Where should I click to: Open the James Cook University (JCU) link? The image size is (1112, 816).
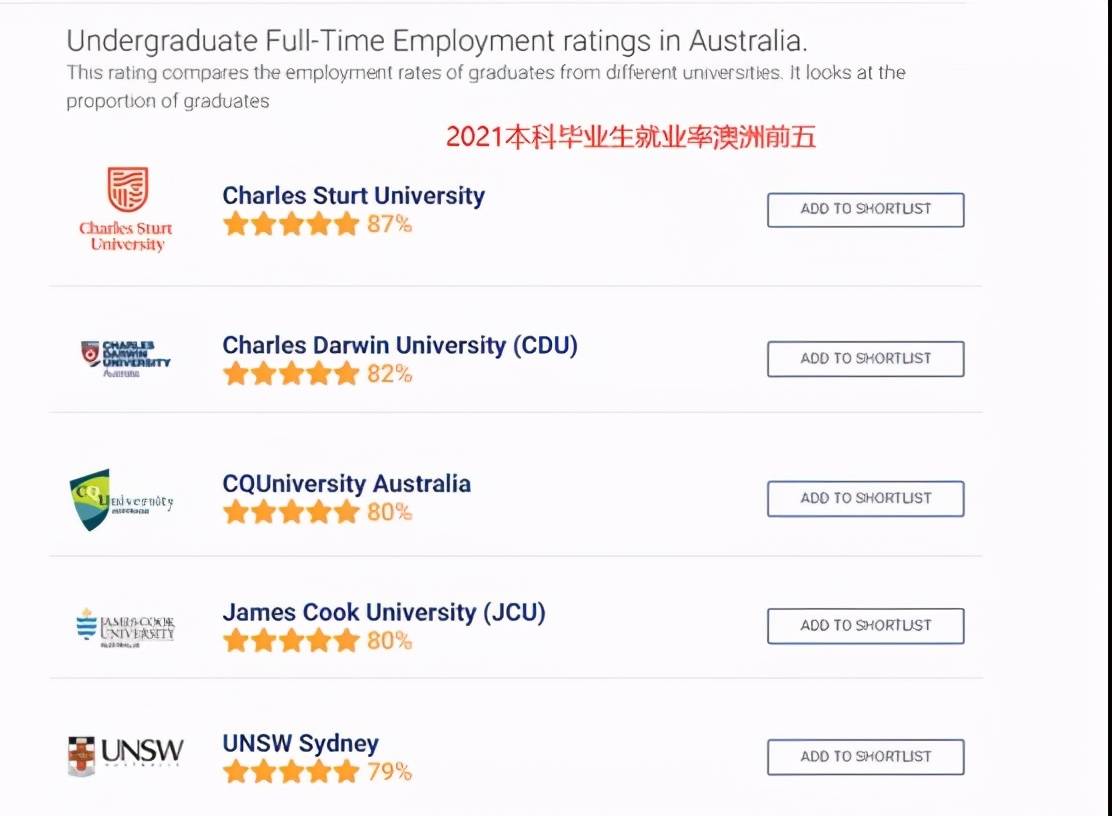[x=383, y=612]
